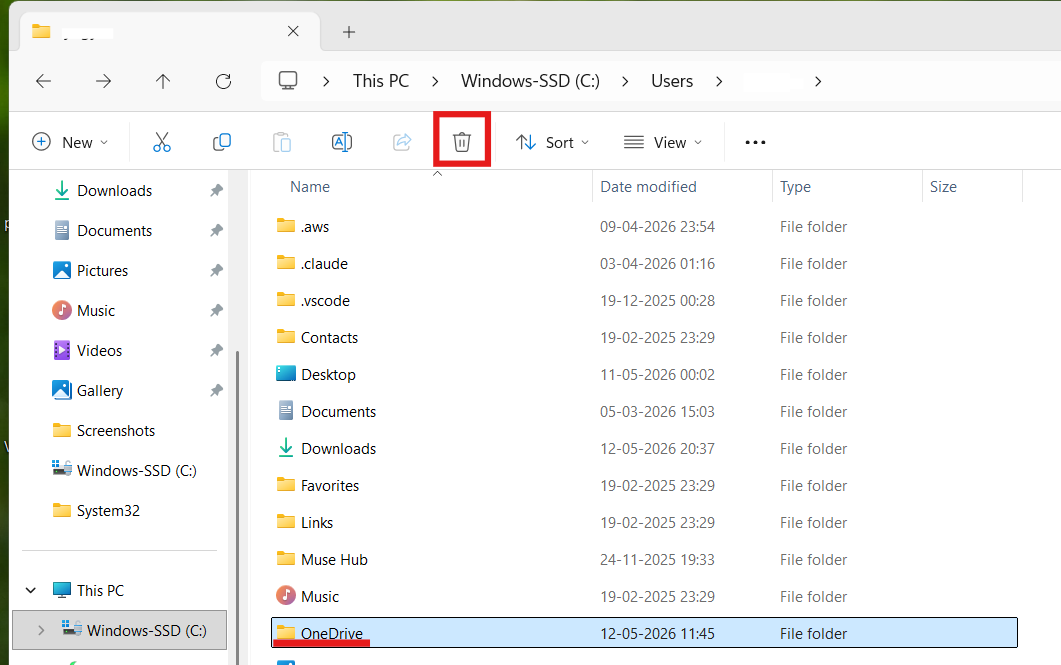Expand chevron before This PC in breadcrumb
Screen dimensions: 1061x665
[326, 82]
